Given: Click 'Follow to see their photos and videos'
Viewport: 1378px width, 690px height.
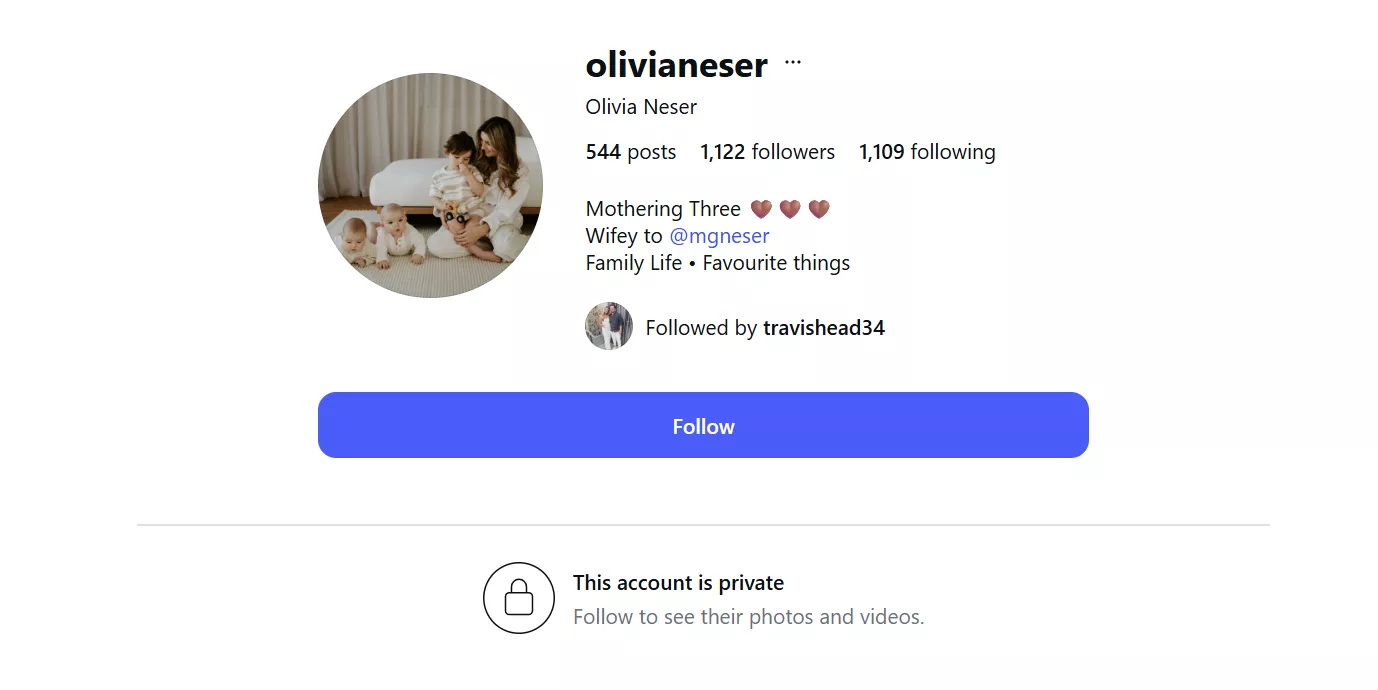Looking at the screenshot, I should pos(749,617).
